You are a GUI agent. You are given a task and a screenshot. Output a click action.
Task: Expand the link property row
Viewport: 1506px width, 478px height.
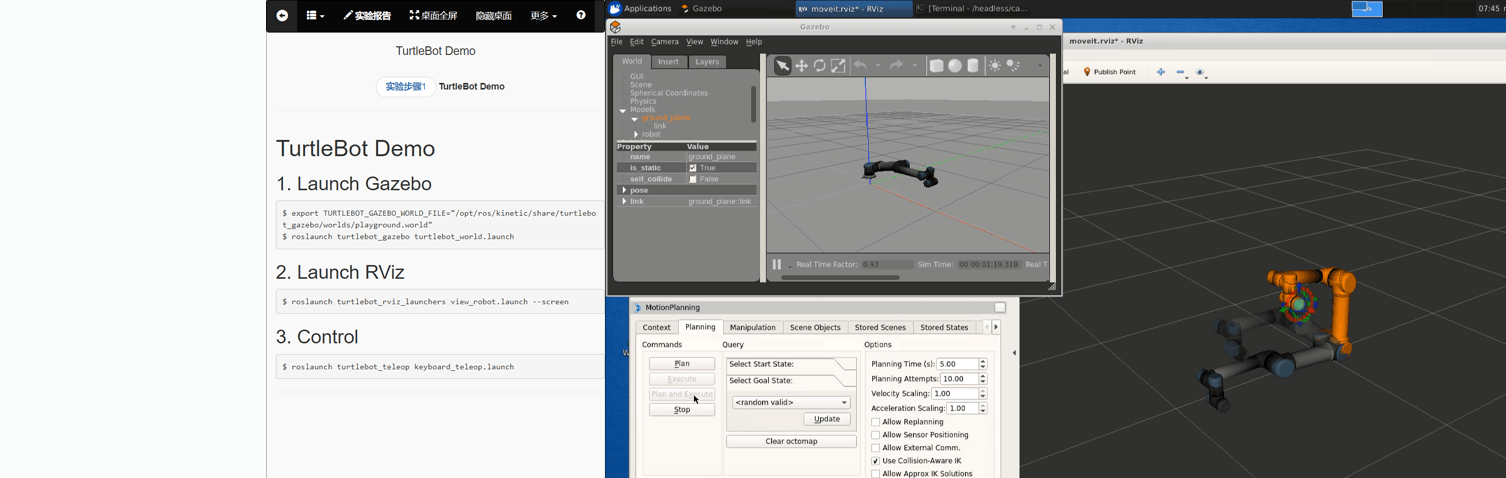coord(624,201)
